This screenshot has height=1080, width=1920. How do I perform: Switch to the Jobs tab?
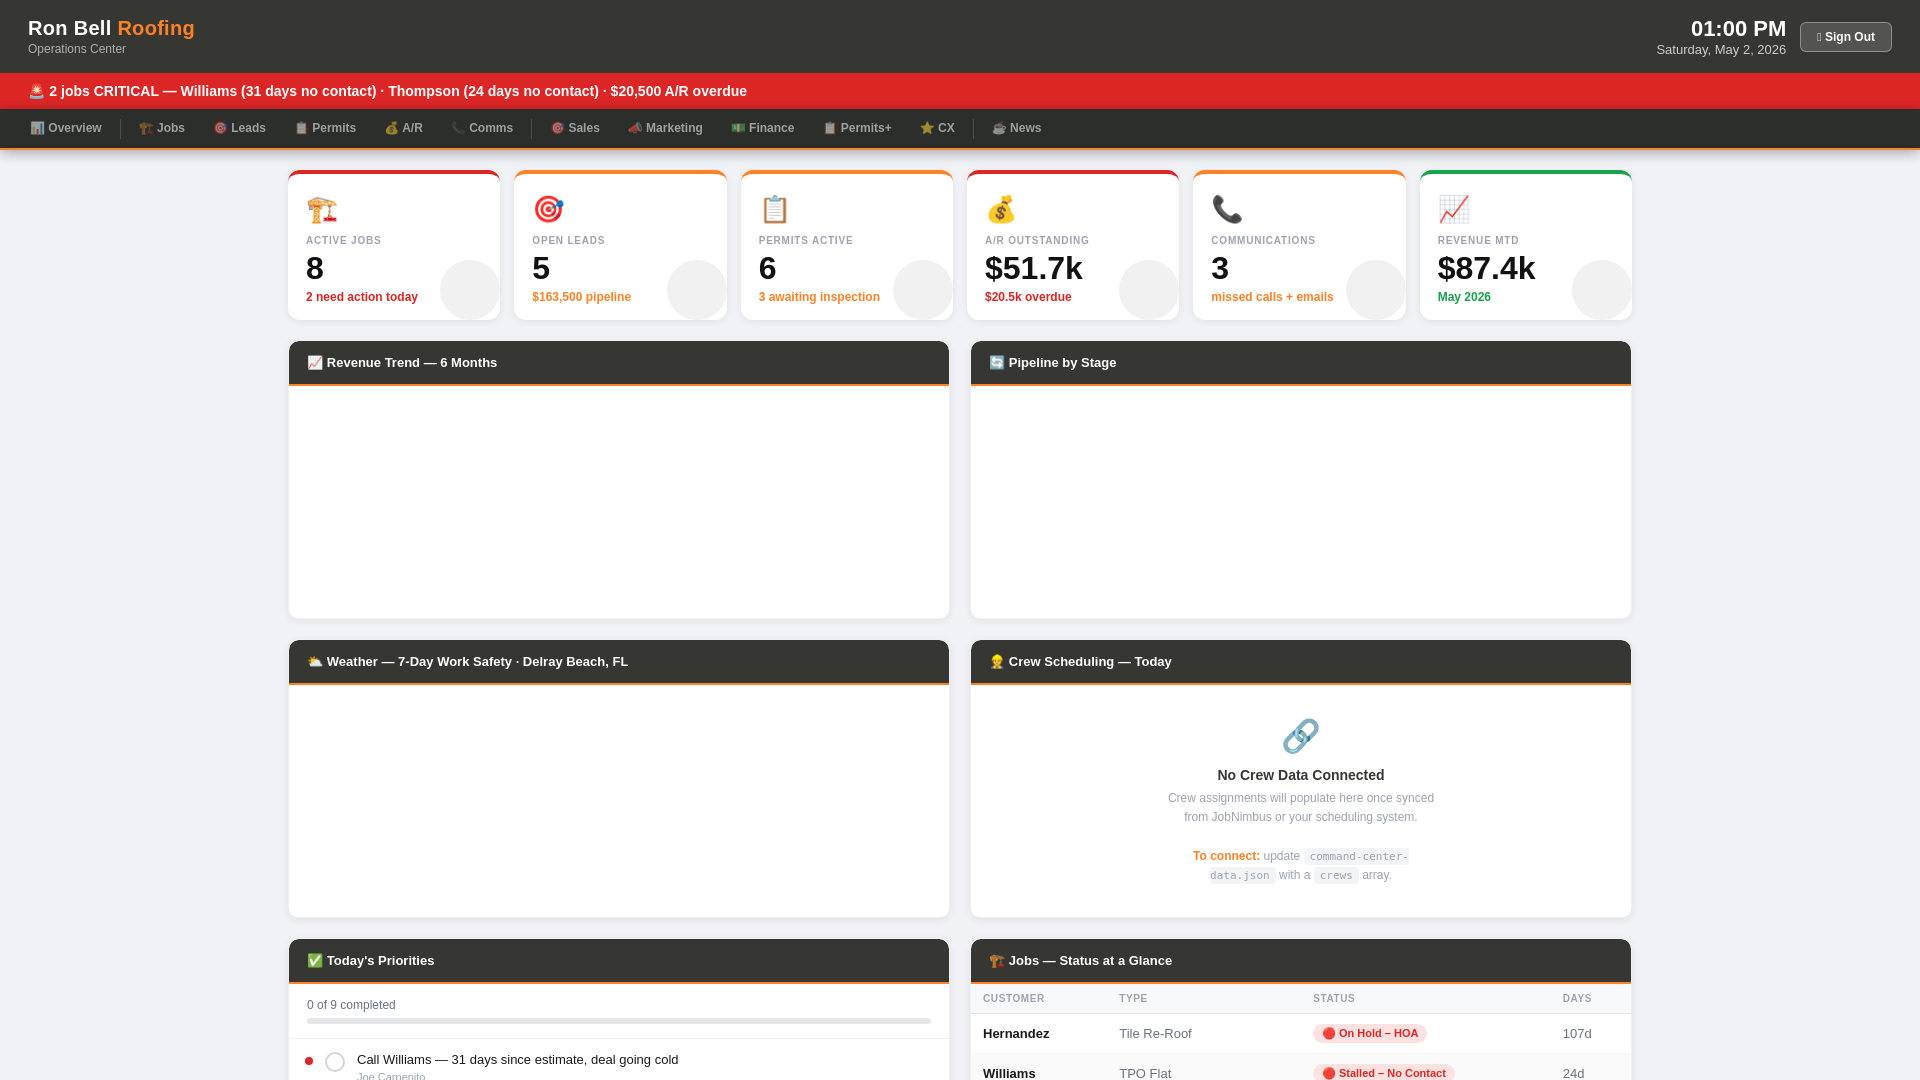[x=162, y=128]
